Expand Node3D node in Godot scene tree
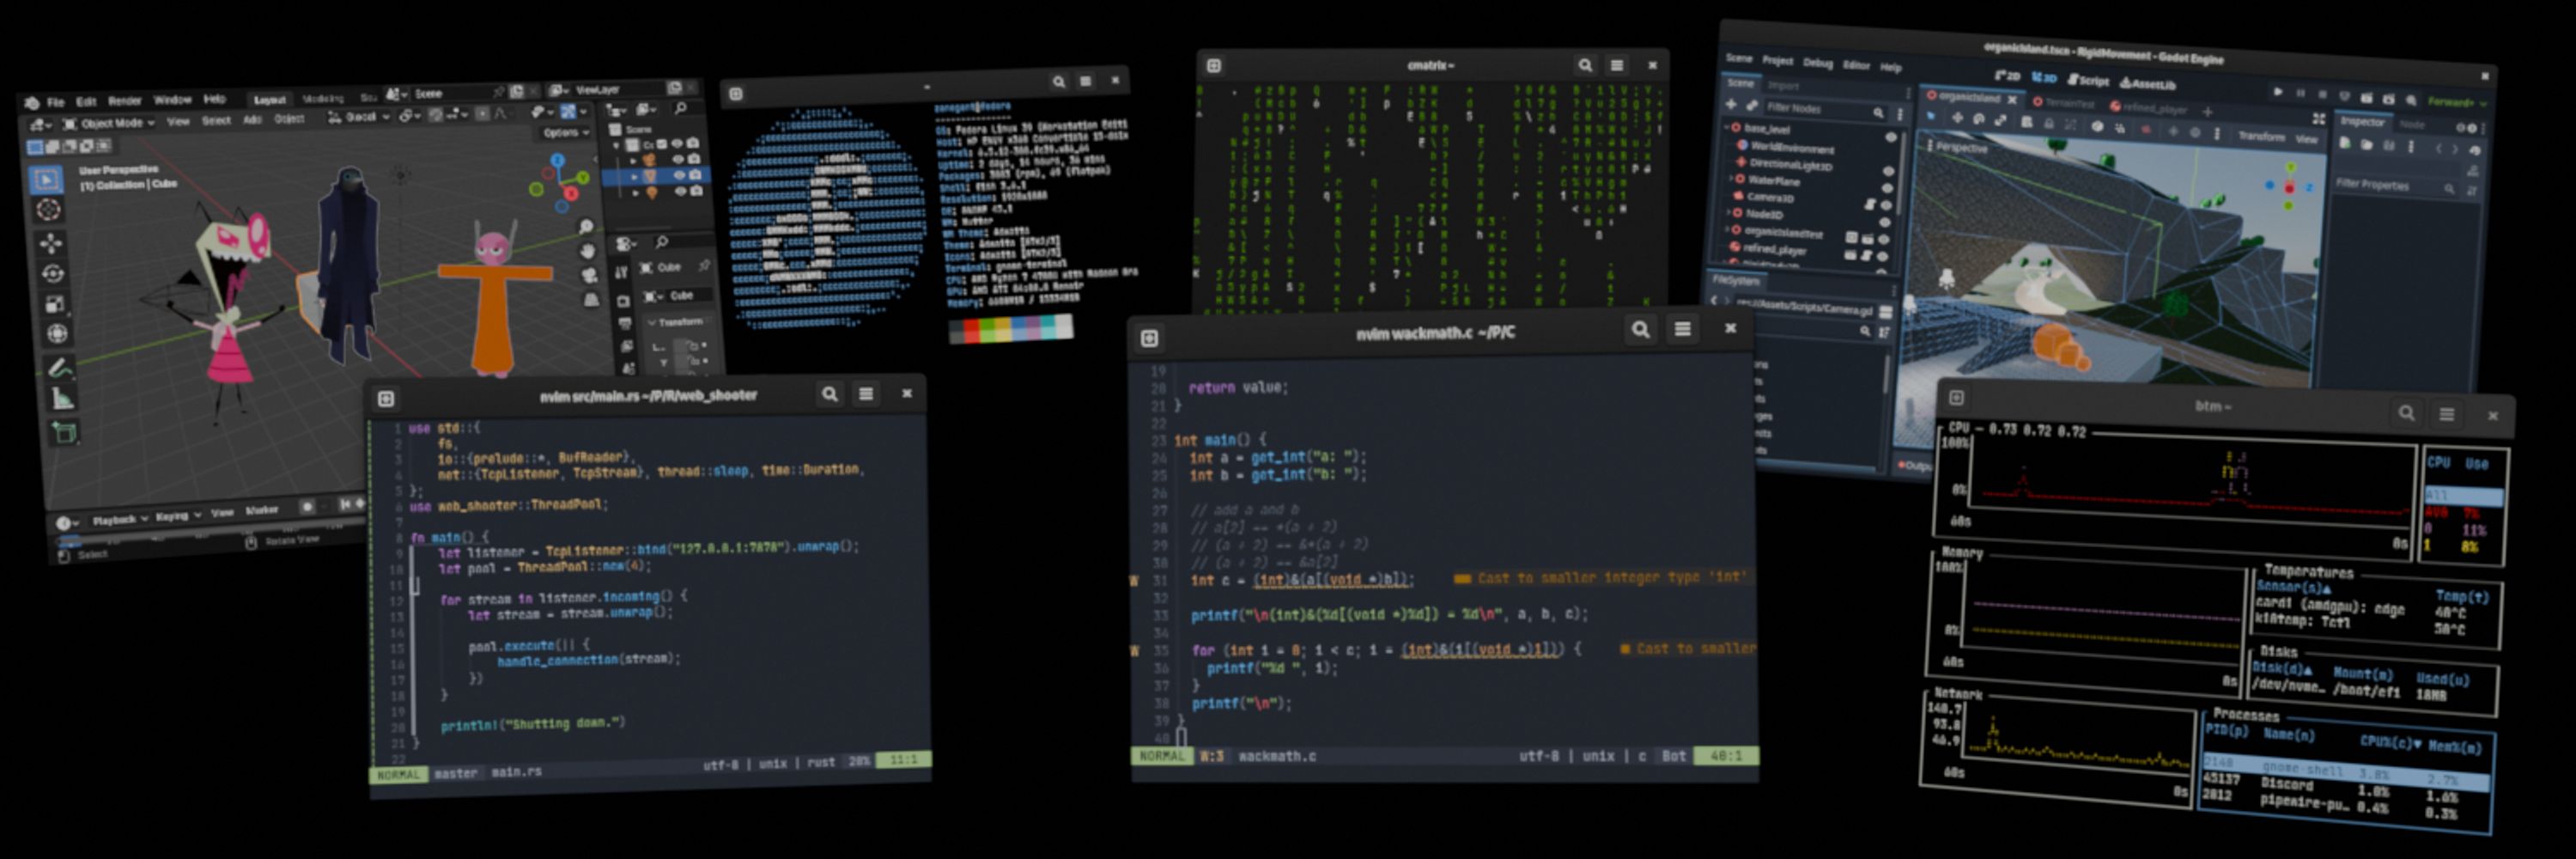2576x859 pixels. click(x=1729, y=213)
